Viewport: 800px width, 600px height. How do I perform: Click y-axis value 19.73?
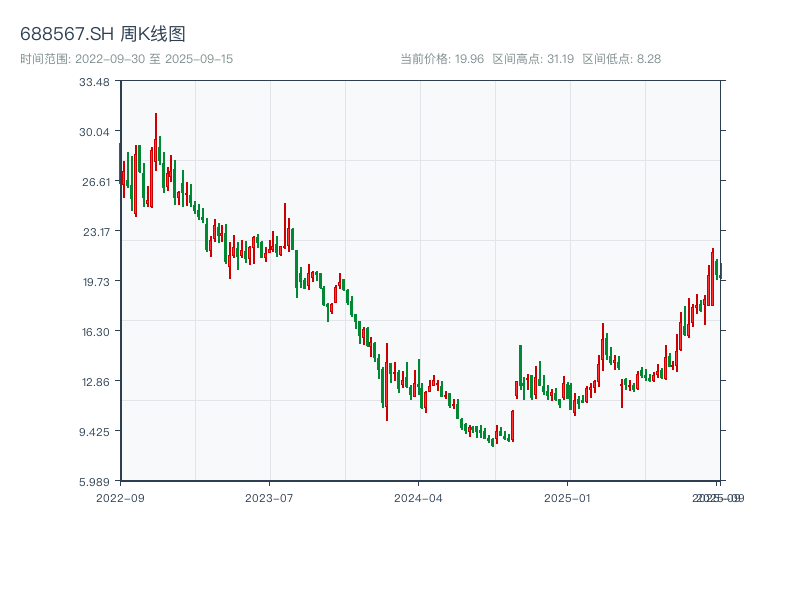96,282
